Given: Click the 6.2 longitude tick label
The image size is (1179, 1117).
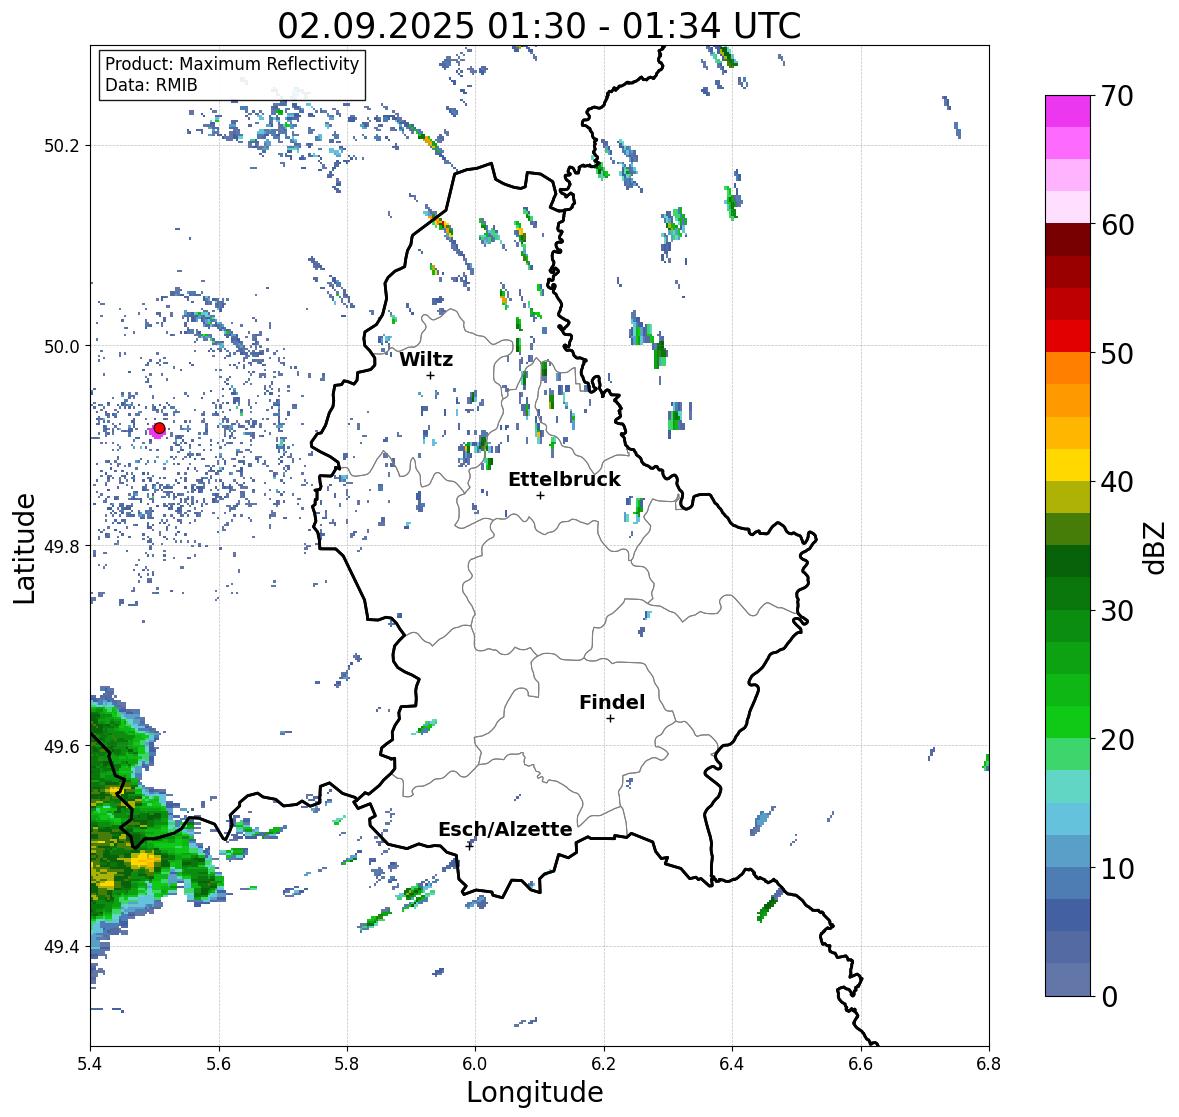Looking at the screenshot, I should tap(604, 1063).
